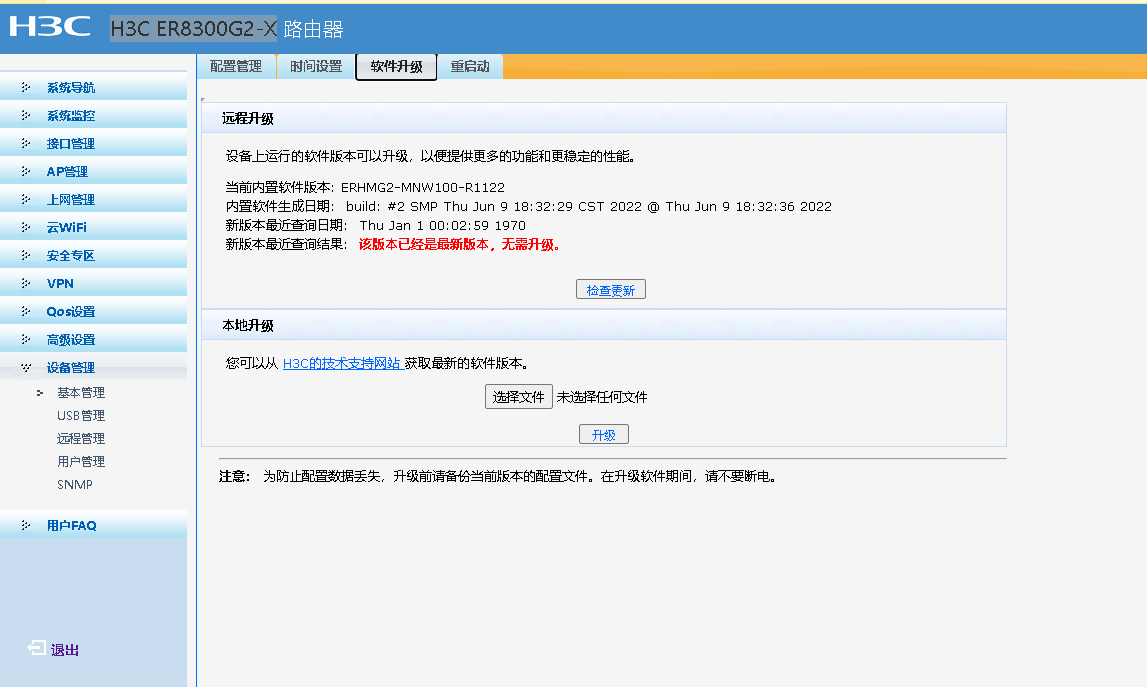The image size is (1147, 687).
Task: Switch to 配置管理 tab
Action: click(x=236, y=67)
